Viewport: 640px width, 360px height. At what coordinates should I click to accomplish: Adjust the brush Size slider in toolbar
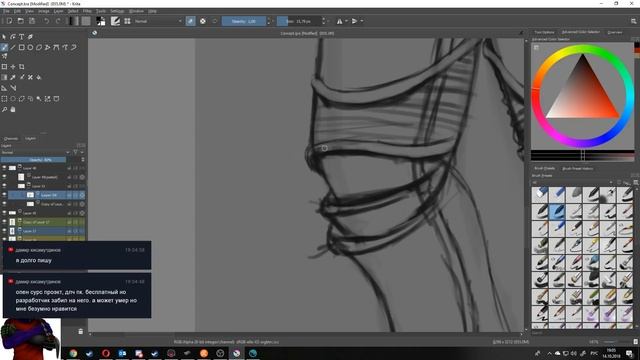299,21
